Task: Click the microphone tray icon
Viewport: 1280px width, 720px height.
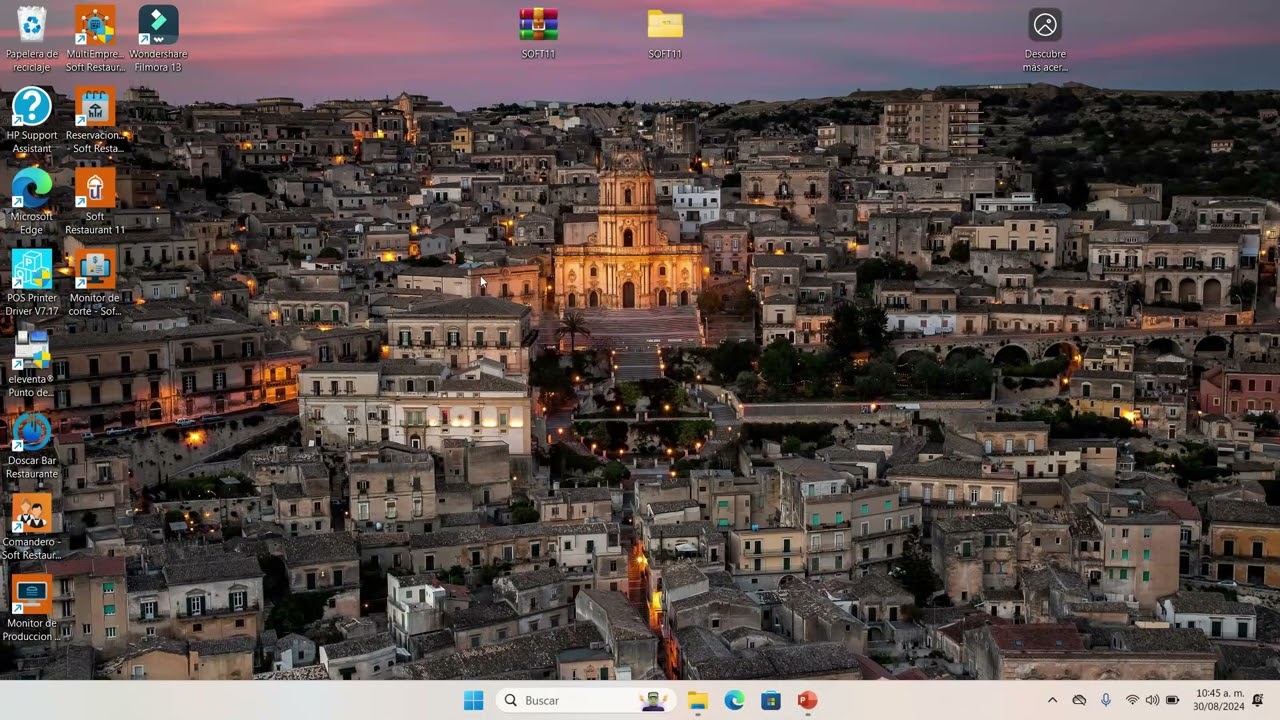Action: 1106,700
